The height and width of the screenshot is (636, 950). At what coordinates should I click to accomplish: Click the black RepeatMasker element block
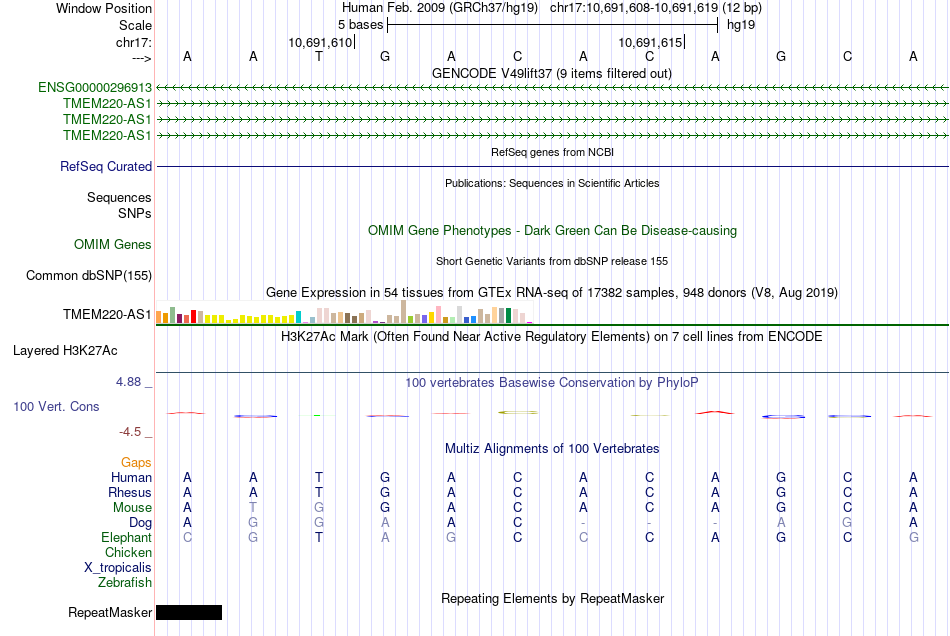pos(189,612)
